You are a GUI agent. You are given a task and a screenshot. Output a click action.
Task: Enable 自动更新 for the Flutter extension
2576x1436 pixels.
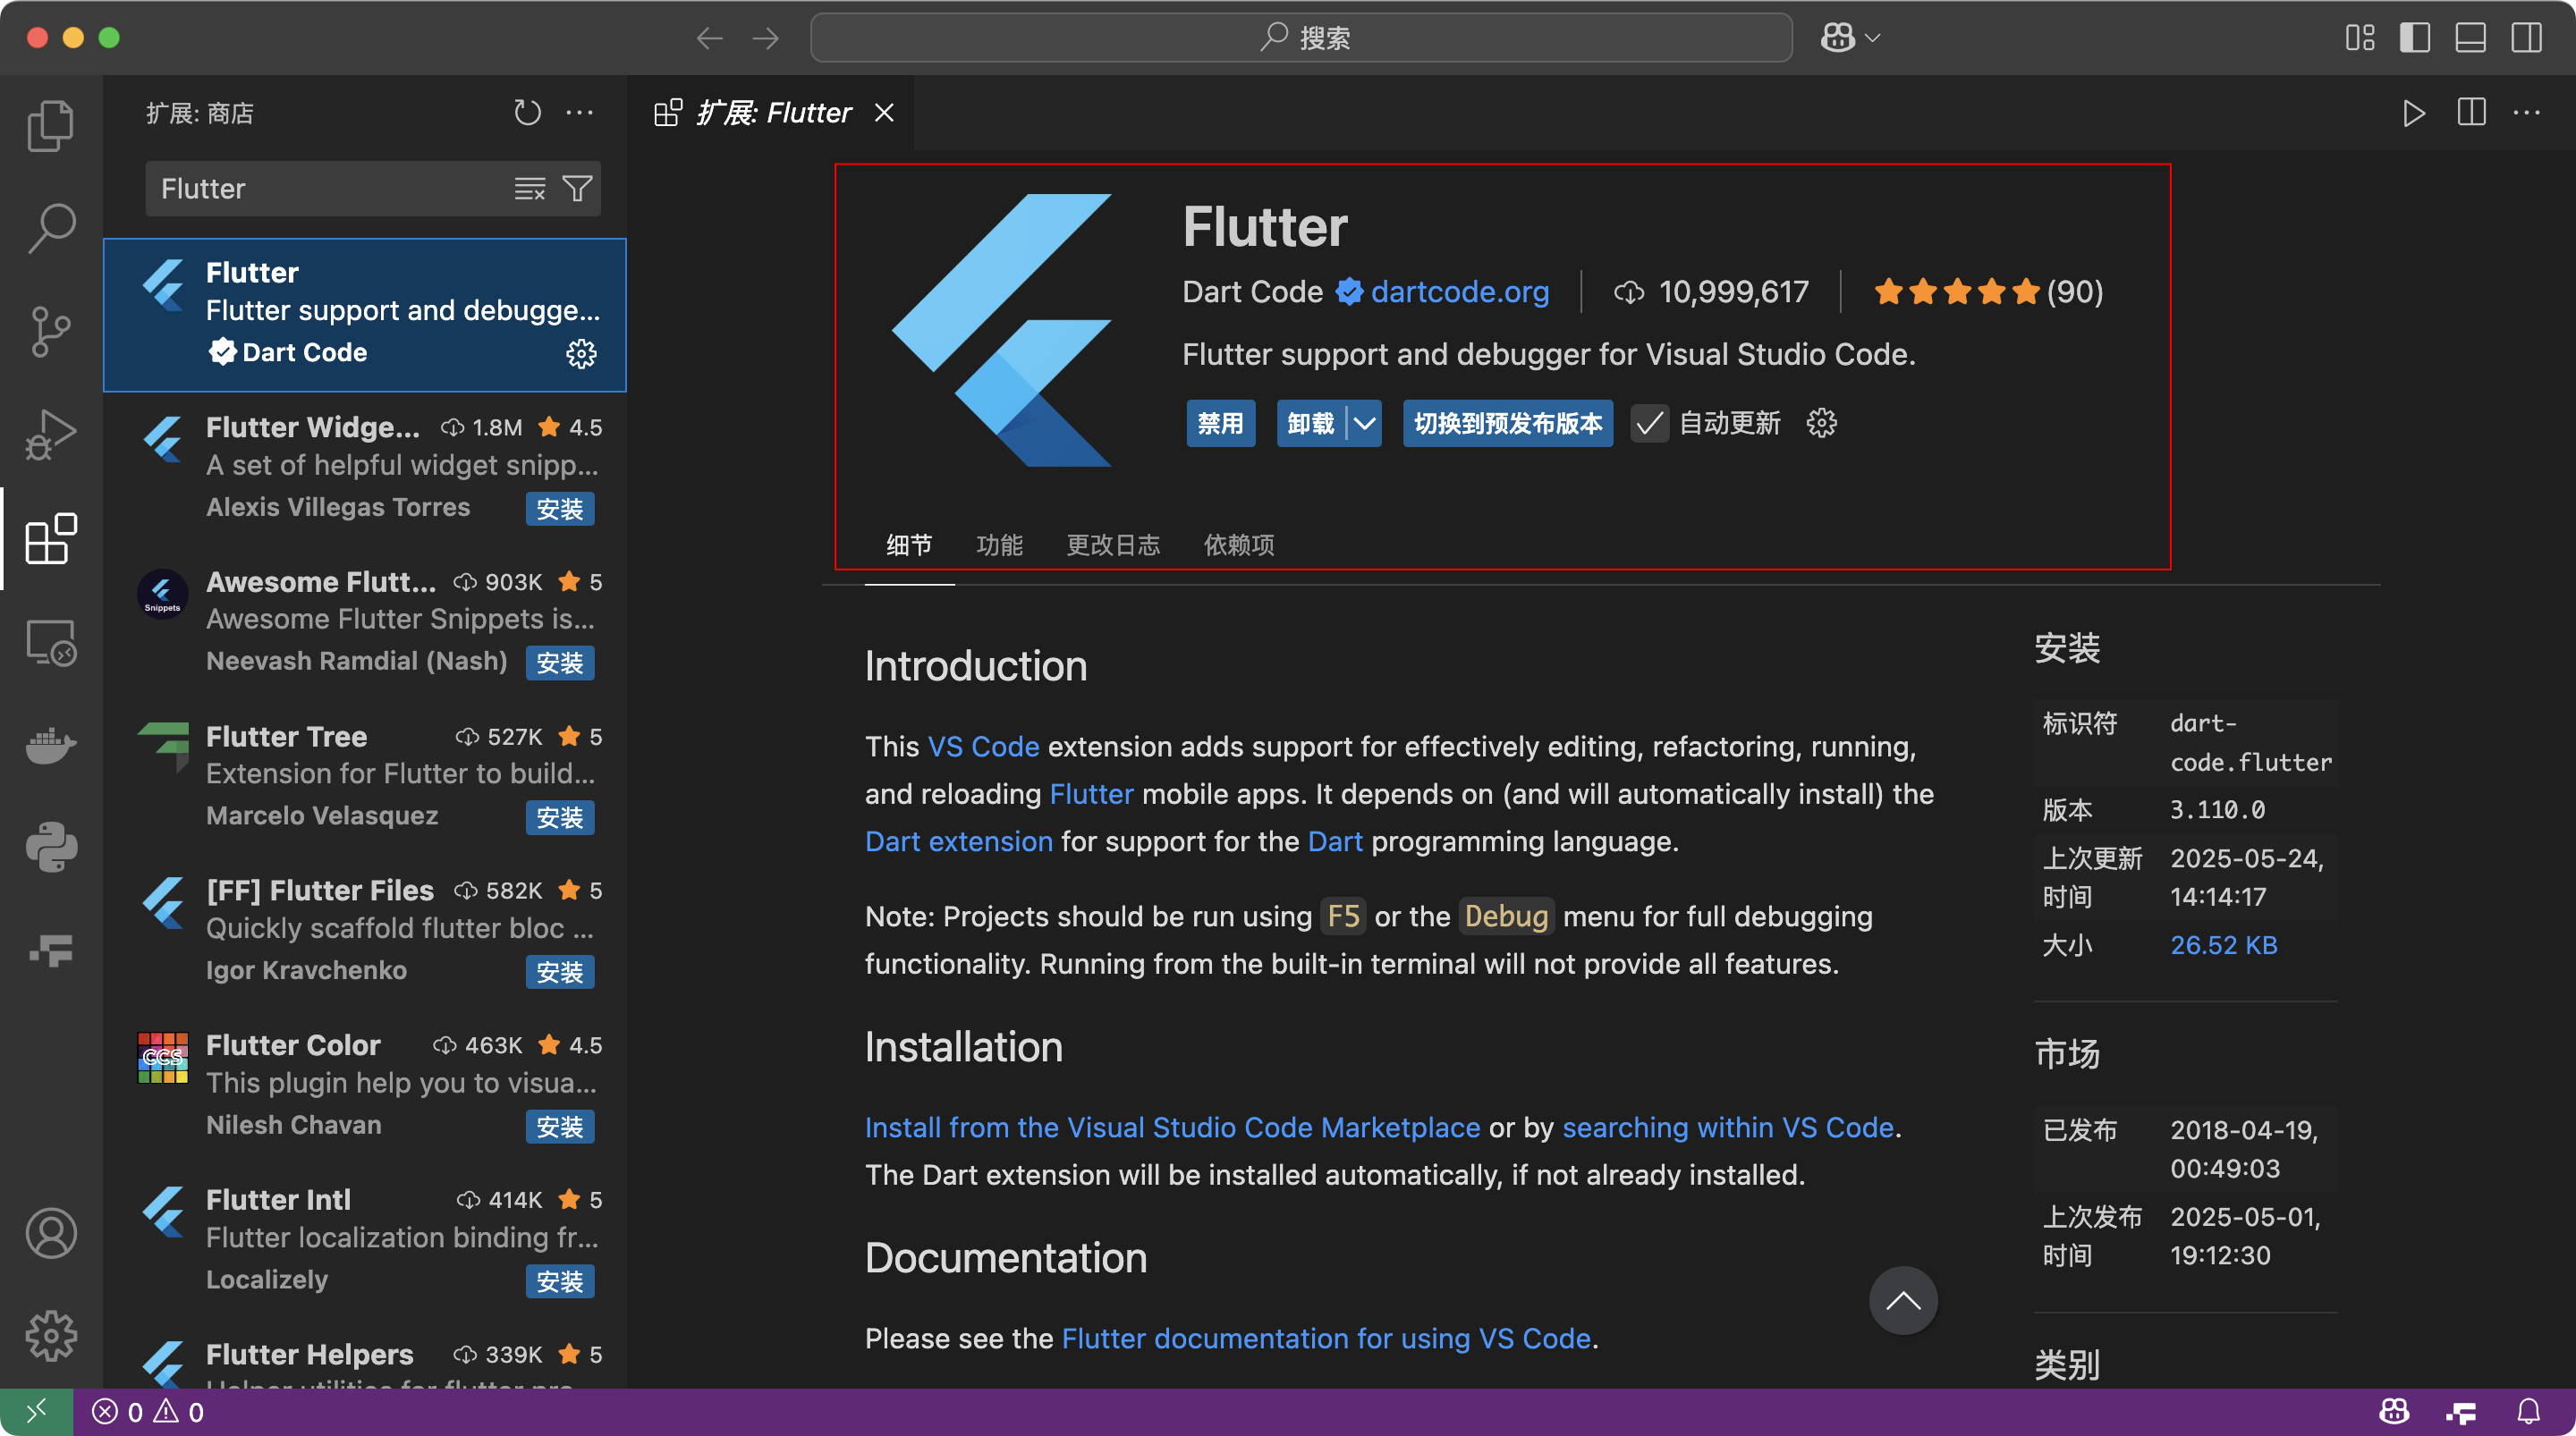tap(1649, 423)
